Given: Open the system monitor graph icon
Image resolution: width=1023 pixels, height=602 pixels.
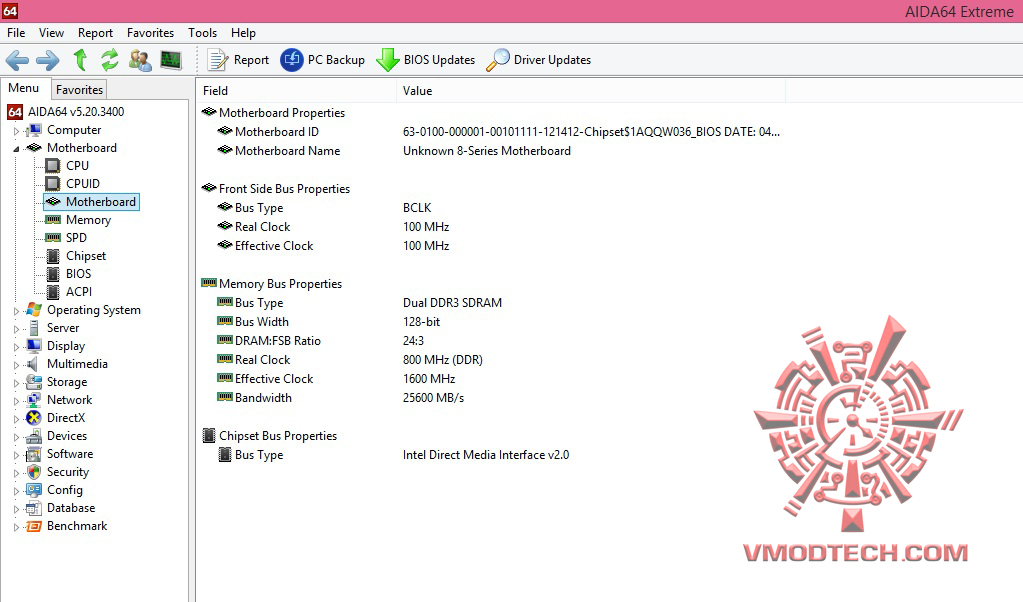Looking at the screenshot, I should pos(171,60).
